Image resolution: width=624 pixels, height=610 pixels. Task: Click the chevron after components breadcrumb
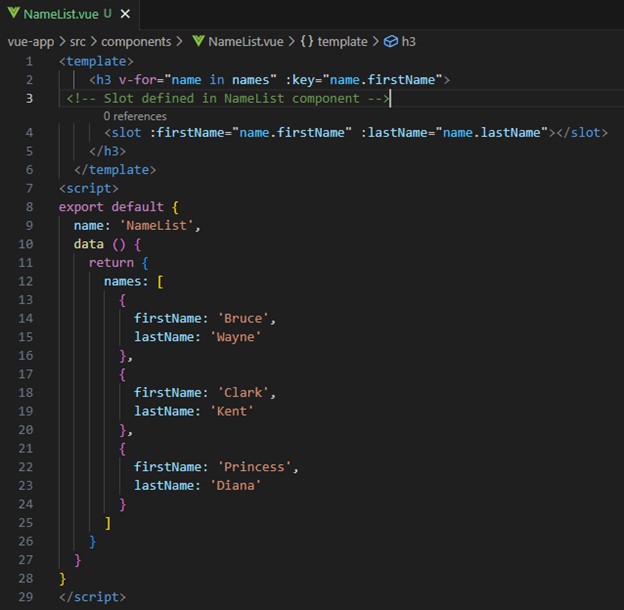pyautogui.click(x=179, y=41)
